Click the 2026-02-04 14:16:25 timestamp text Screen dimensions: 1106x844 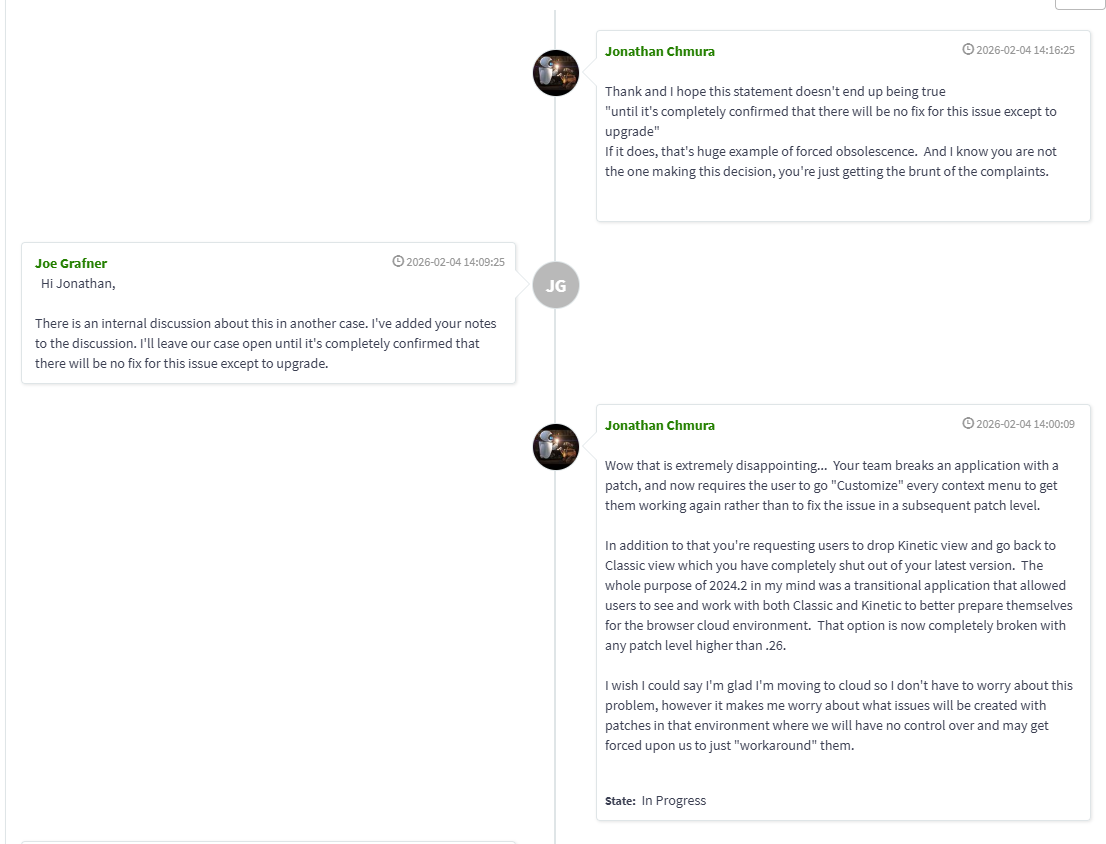[1025, 50]
